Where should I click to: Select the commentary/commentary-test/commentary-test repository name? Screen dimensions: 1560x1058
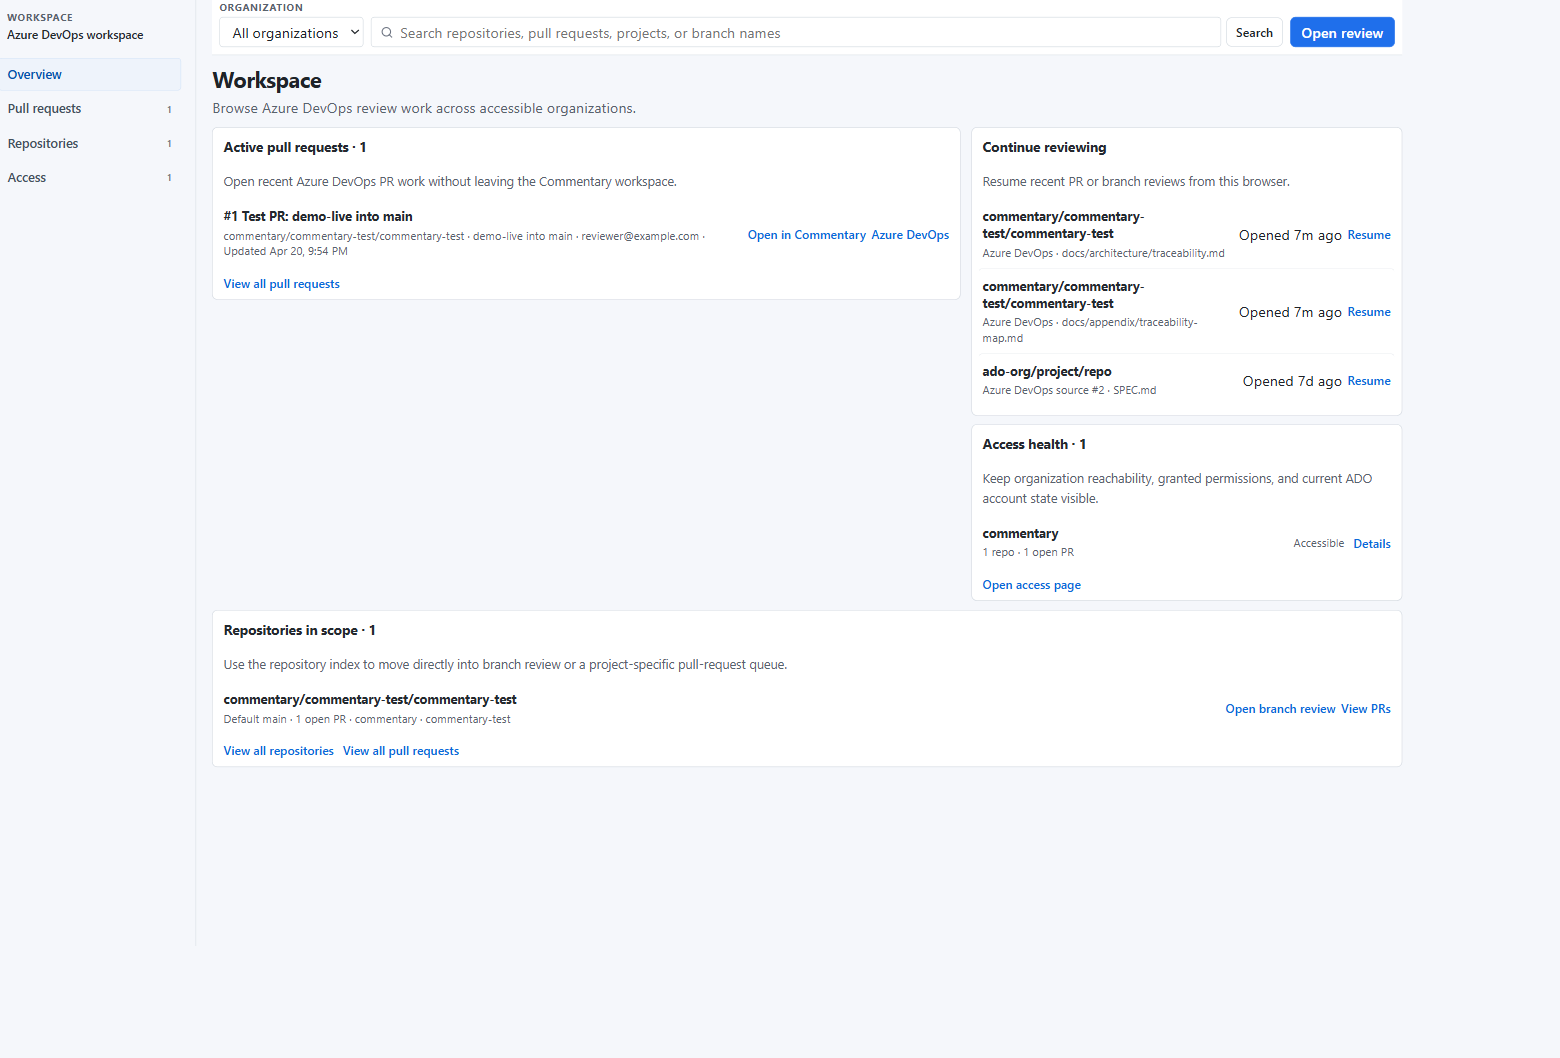pyautogui.click(x=370, y=700)
